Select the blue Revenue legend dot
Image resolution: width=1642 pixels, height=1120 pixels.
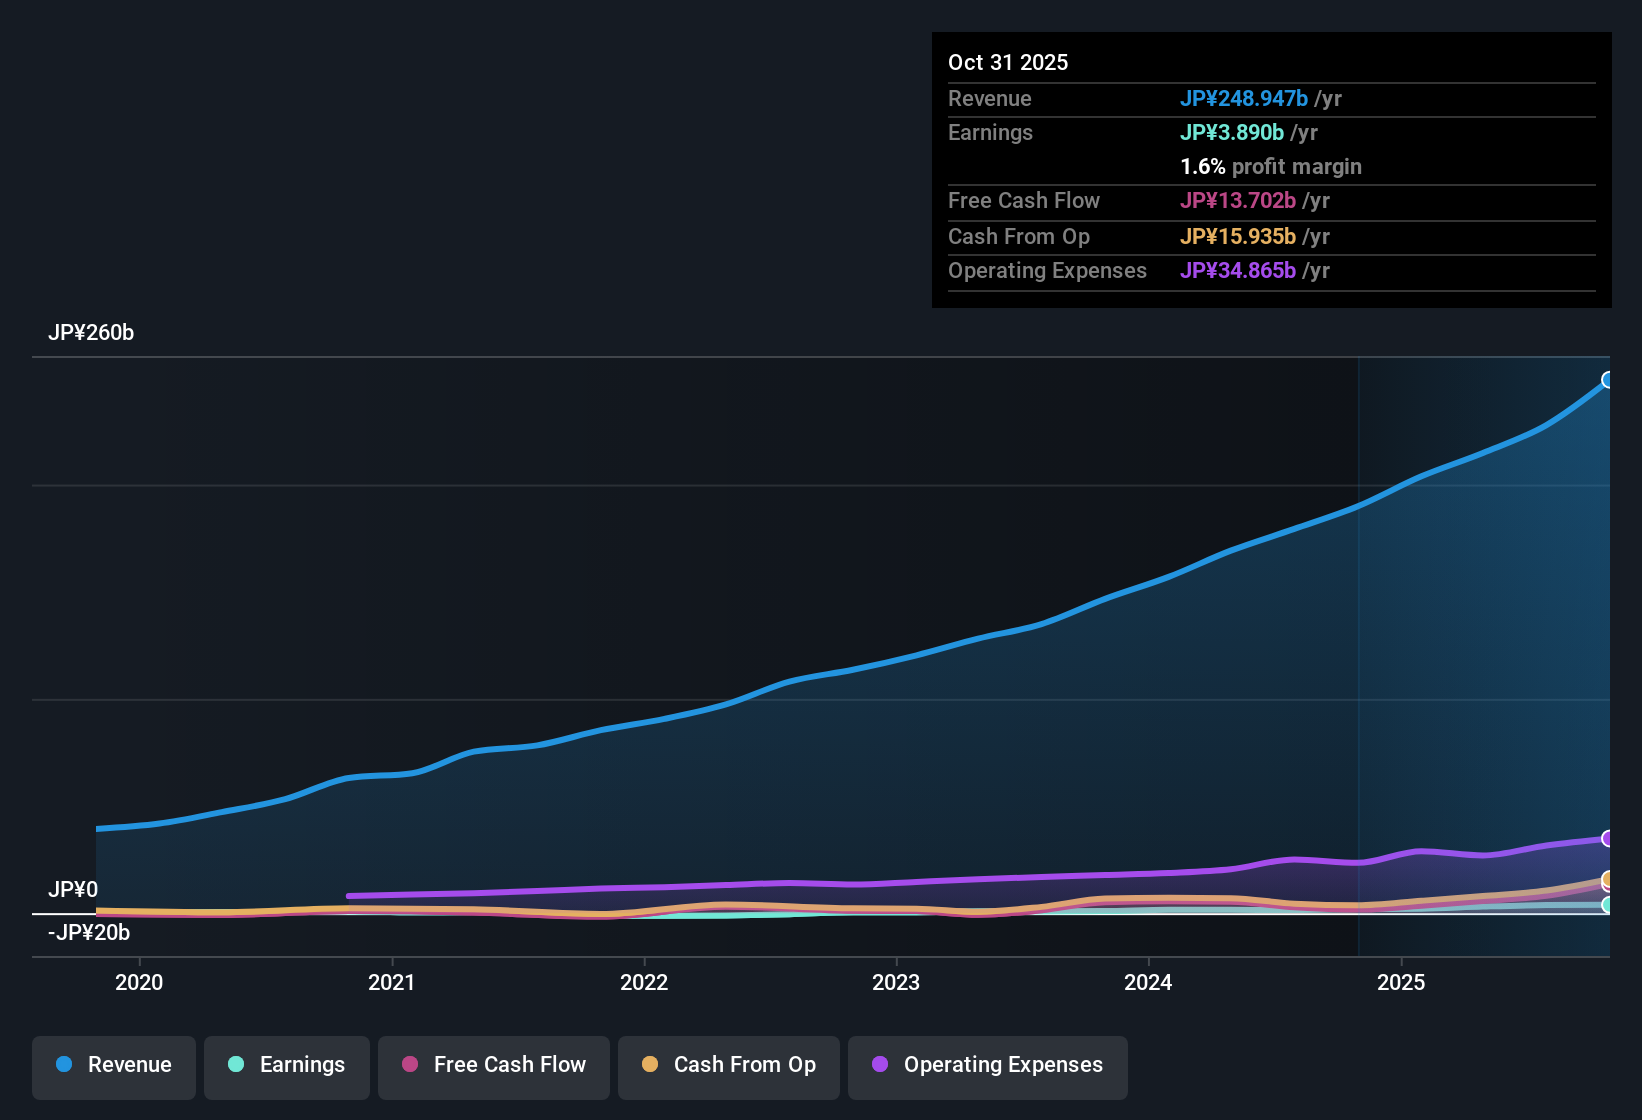(x=63, y=1065)
